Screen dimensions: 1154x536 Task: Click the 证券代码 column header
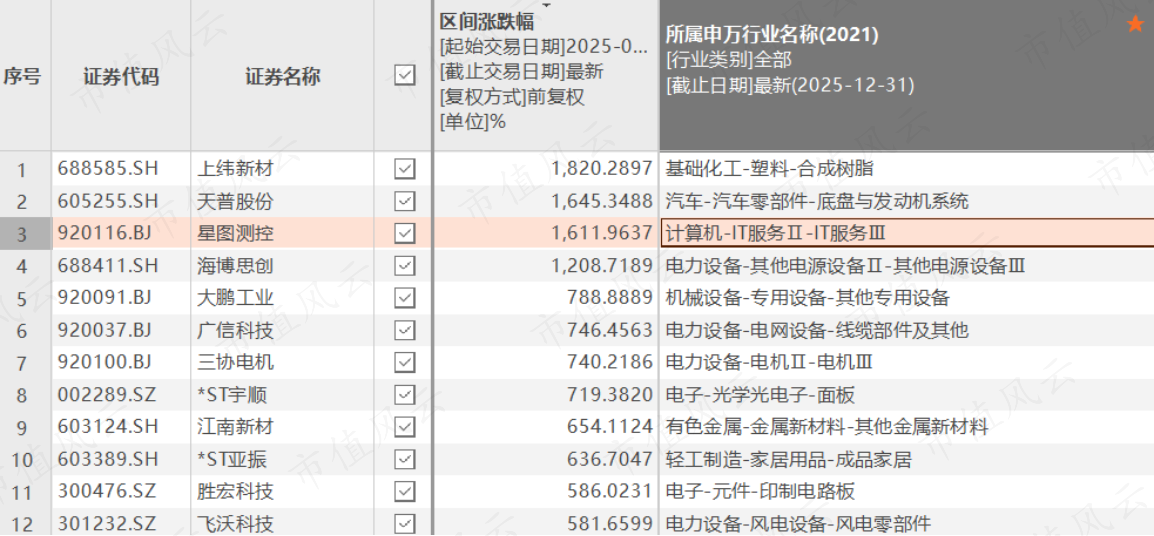pos(121,77)
